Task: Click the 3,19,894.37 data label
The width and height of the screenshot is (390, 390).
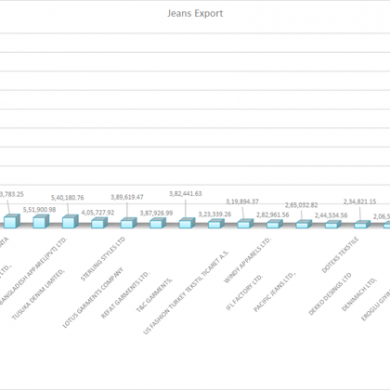Action: tap(242, 202)
